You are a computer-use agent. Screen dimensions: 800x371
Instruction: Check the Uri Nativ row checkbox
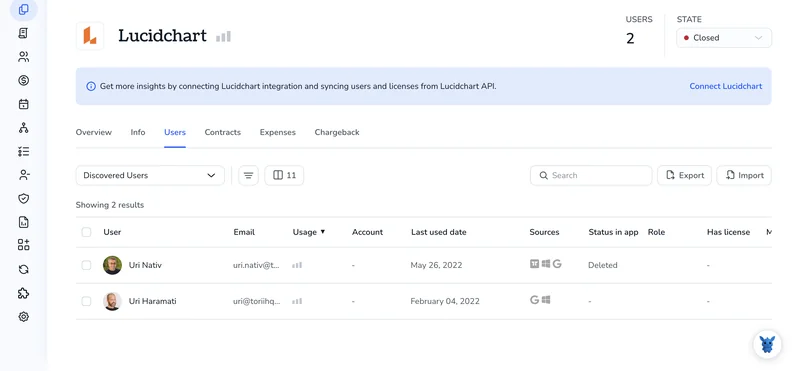pos(86,265)
